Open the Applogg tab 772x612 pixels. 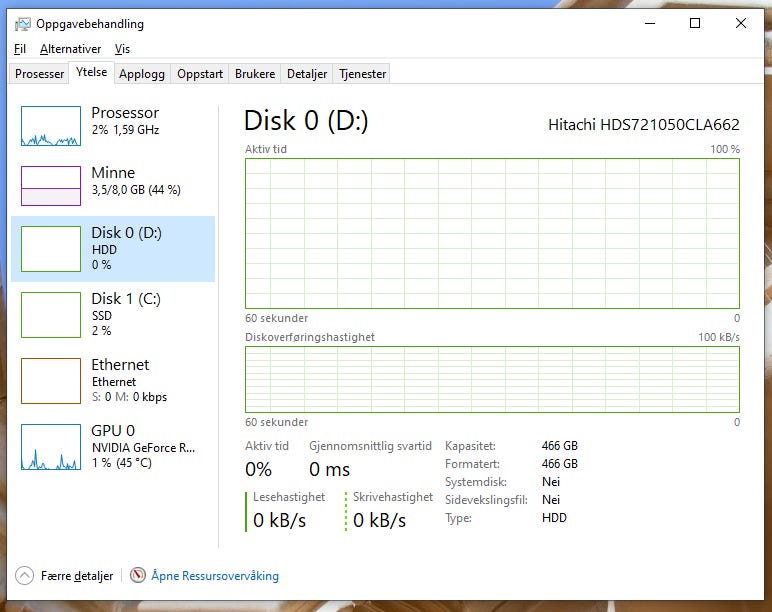pos(142,74)
